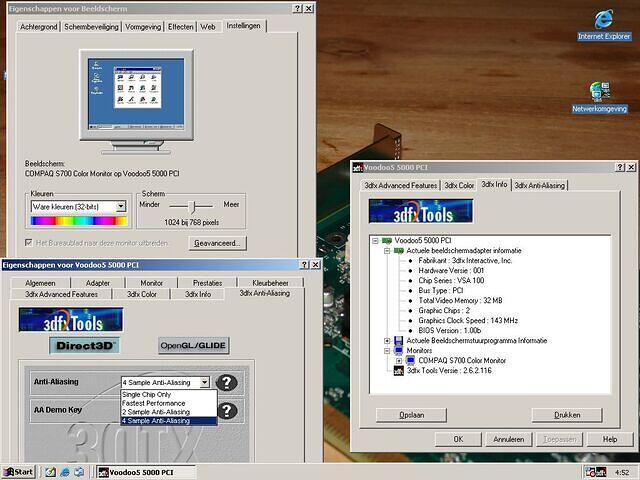Click the OpenGL/GLIDE logo button

pos(193,345)
